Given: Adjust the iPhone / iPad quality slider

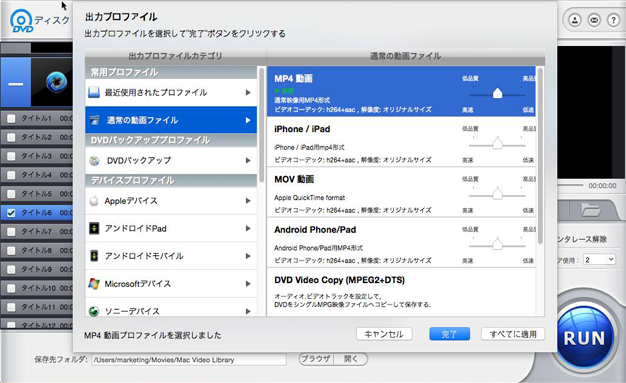Looking at the screenshot, I should 497,144.
